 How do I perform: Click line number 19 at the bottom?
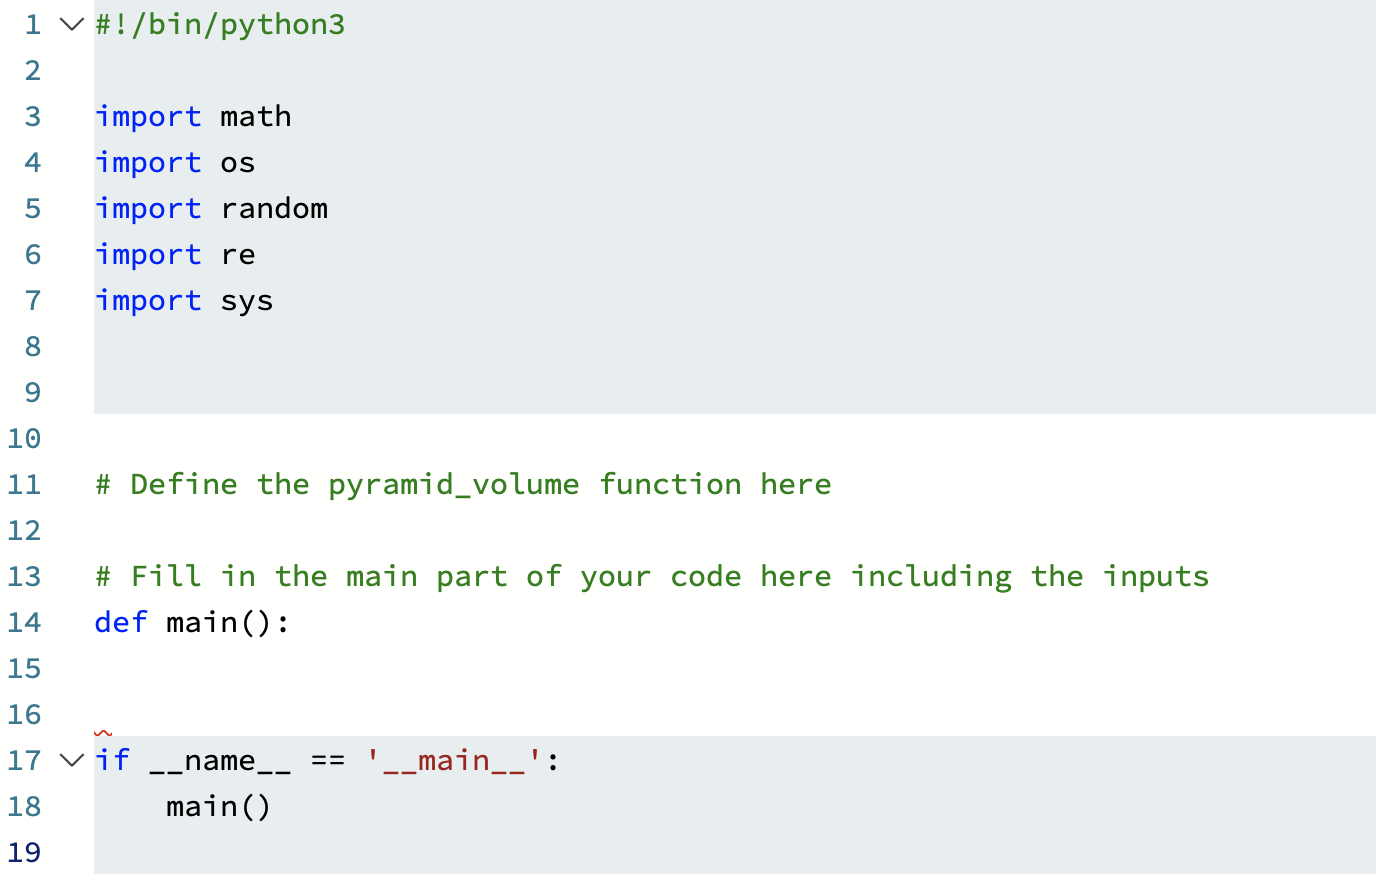coord(24,852)
